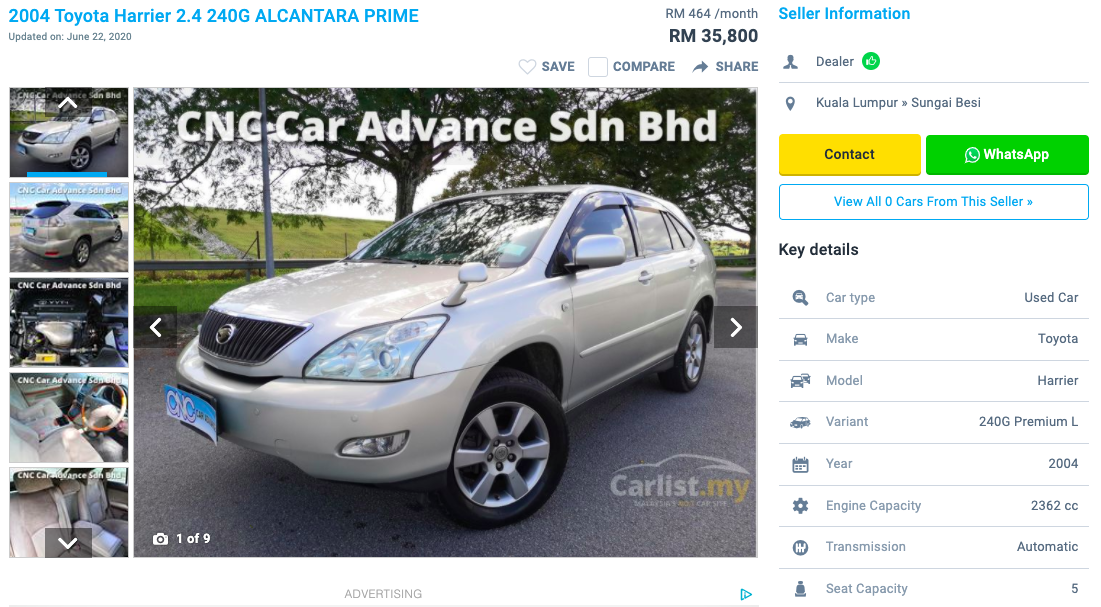Select the rear view car thumbnail
The width and height of the screenshot is (1101, 607).
[x=69, y=228]
